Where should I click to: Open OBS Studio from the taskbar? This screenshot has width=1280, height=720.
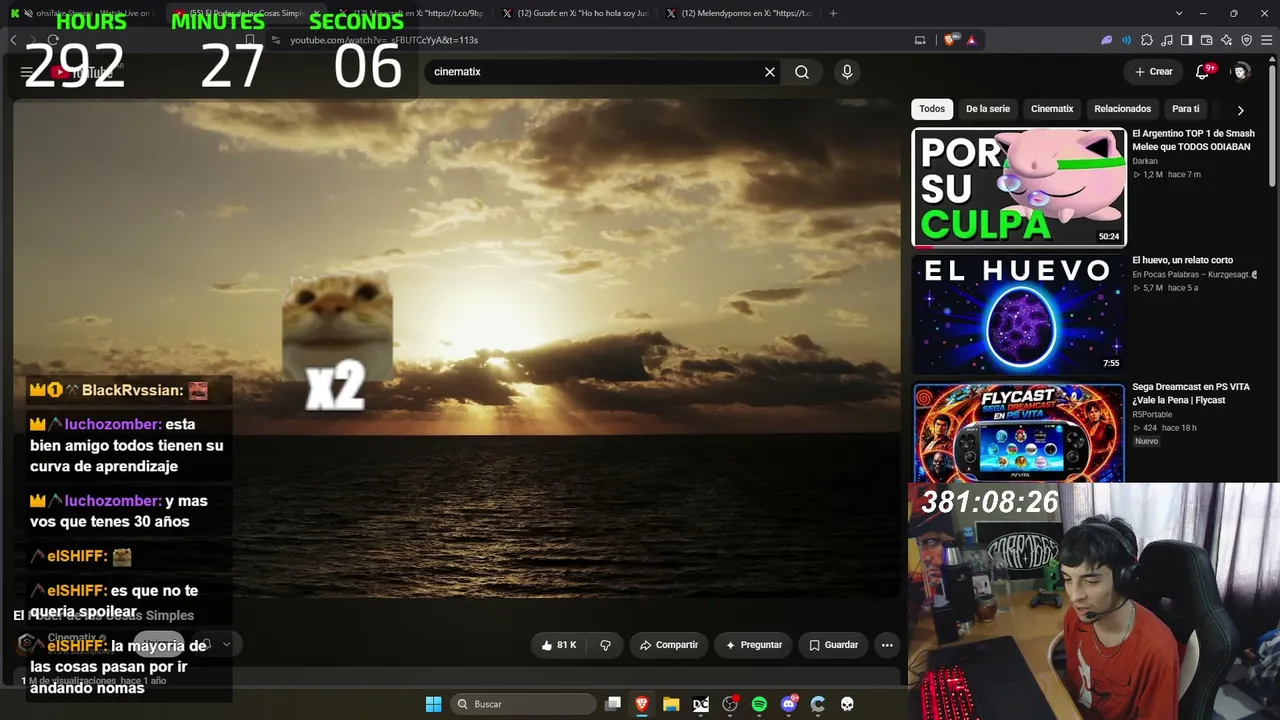pyautogui.click(x=730, y=704)
